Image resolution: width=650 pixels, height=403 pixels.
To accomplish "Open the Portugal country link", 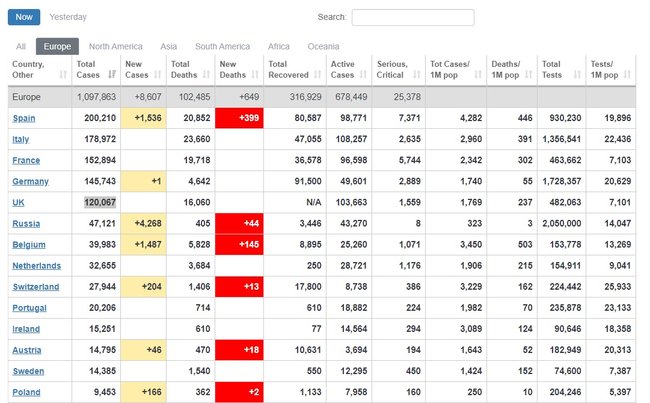I will (x=29, y=308).
